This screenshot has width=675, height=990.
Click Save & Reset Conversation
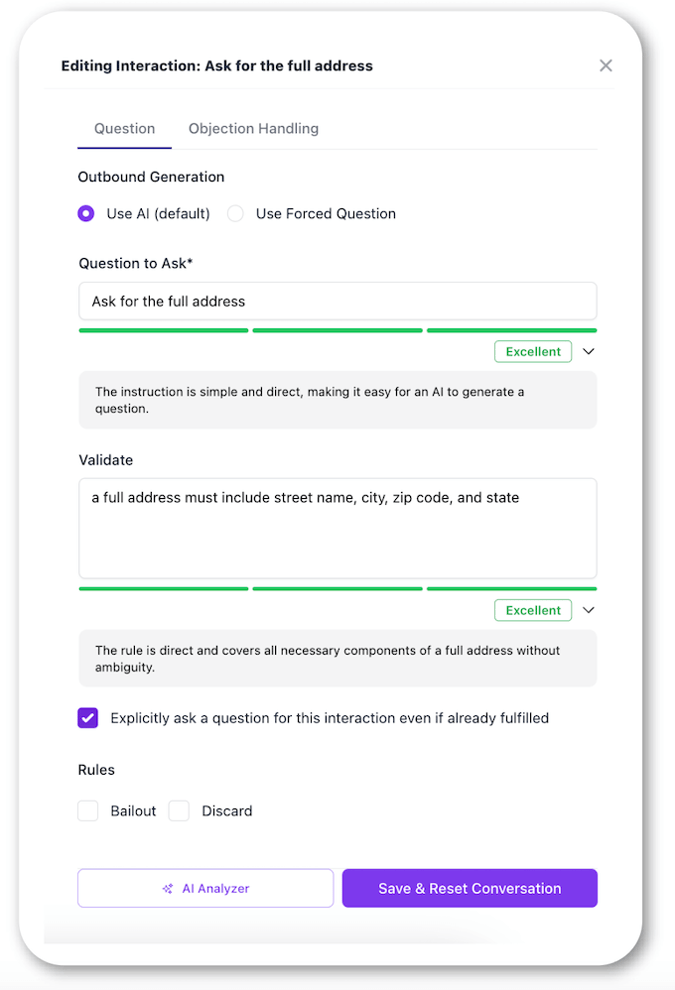tap(469, 888)
